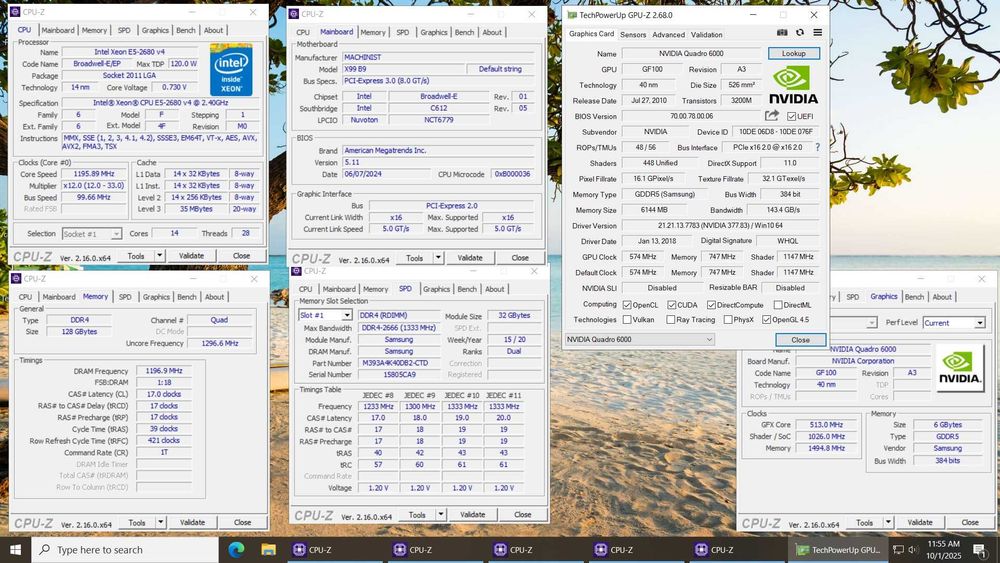Click the Windows Start button
Screen dimensions: 1000x563
(x=15, y=549)
